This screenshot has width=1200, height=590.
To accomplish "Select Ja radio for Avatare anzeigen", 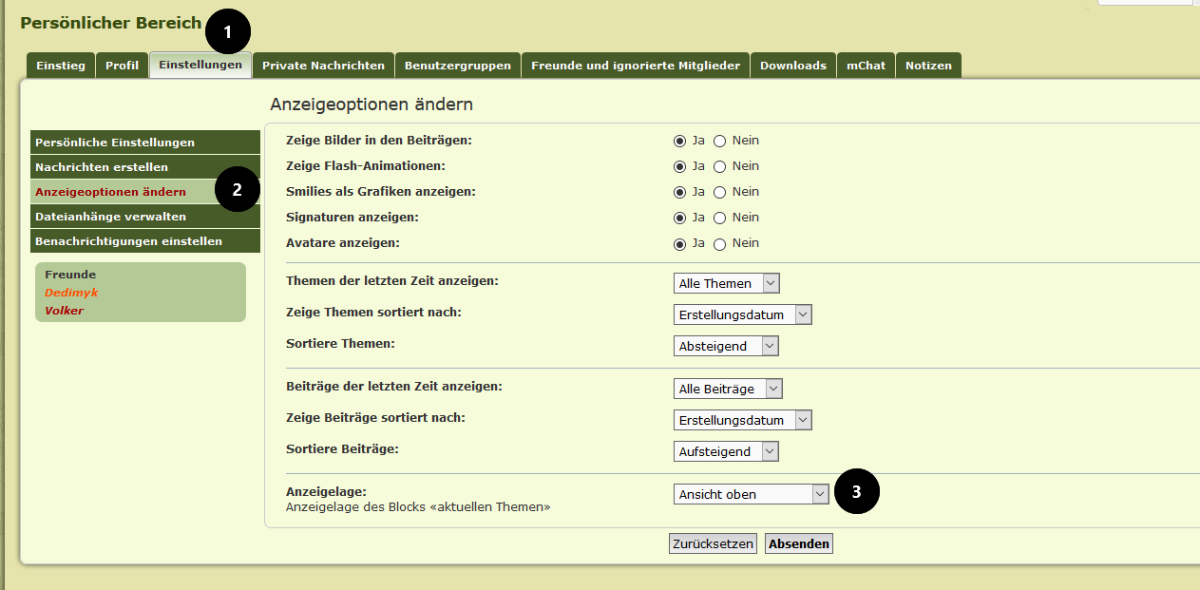I will pyautogui.click(x=680, y=244).
